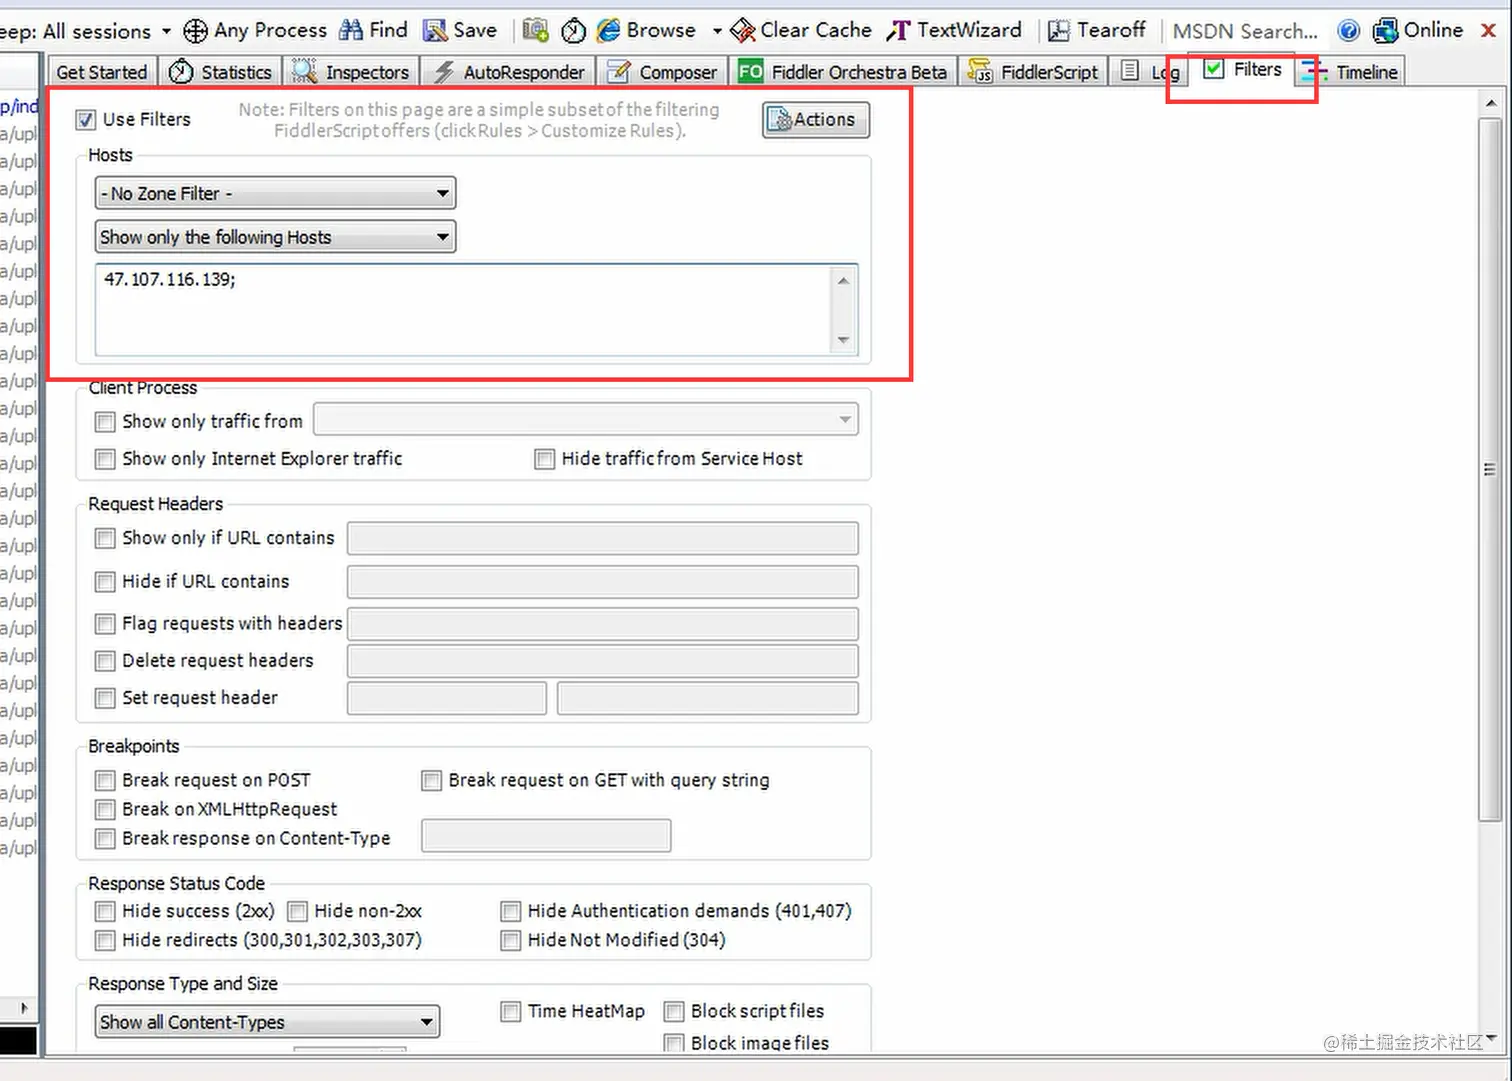Click the Actions button

click(816, 120)
